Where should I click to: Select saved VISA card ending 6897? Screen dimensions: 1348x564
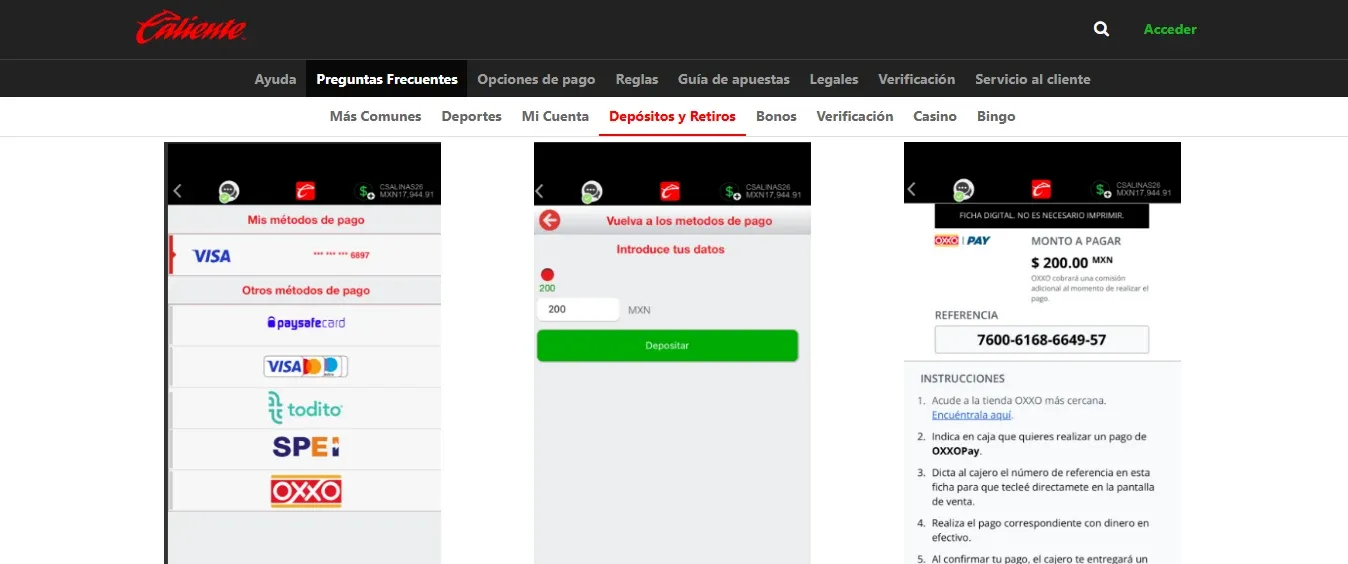point(305,255)
